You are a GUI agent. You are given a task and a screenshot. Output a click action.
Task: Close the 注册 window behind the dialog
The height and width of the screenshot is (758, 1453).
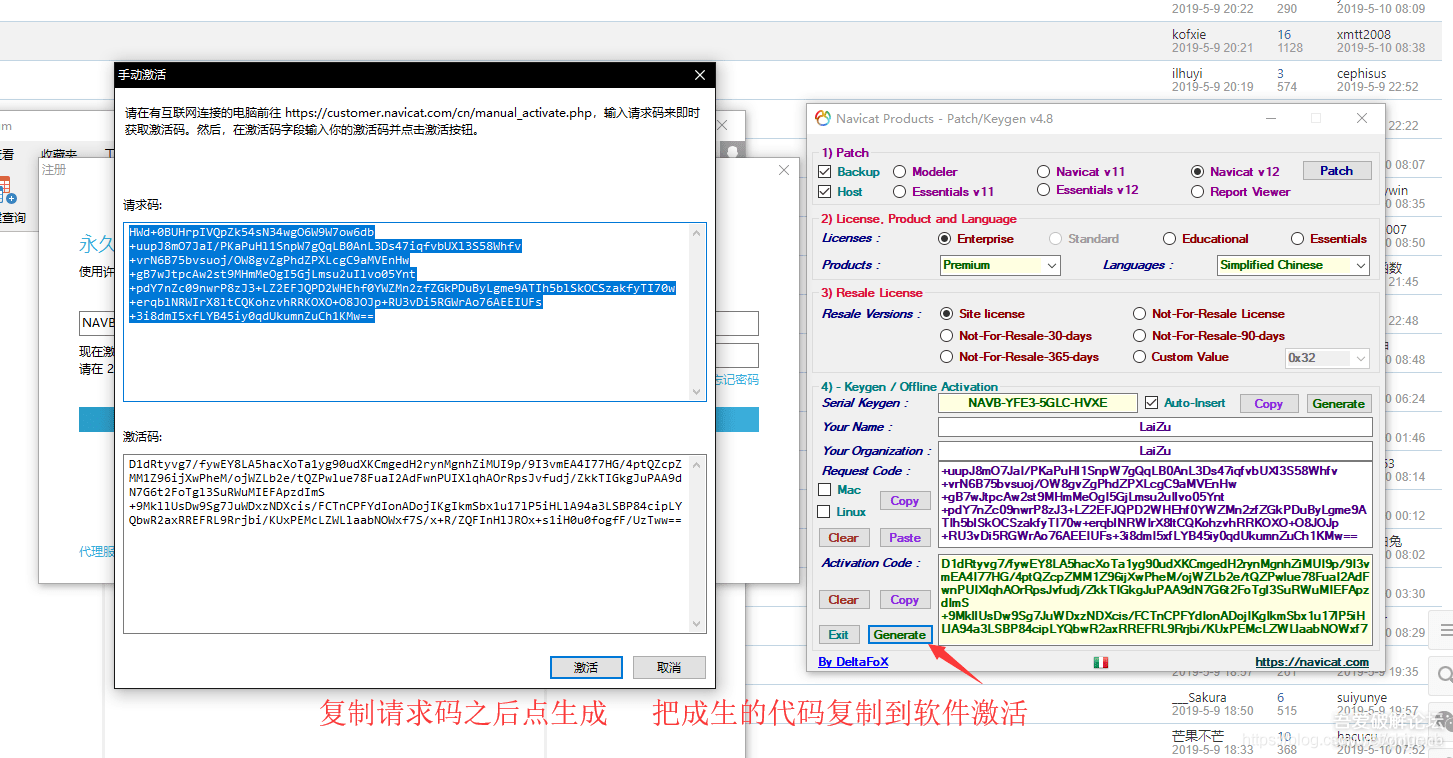pos(784,171)
